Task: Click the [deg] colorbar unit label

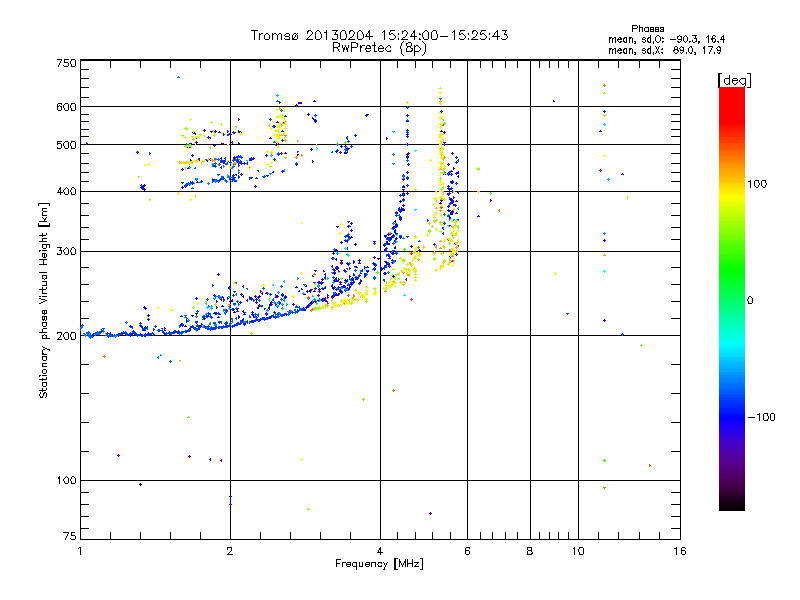Action: coord(734,80)
